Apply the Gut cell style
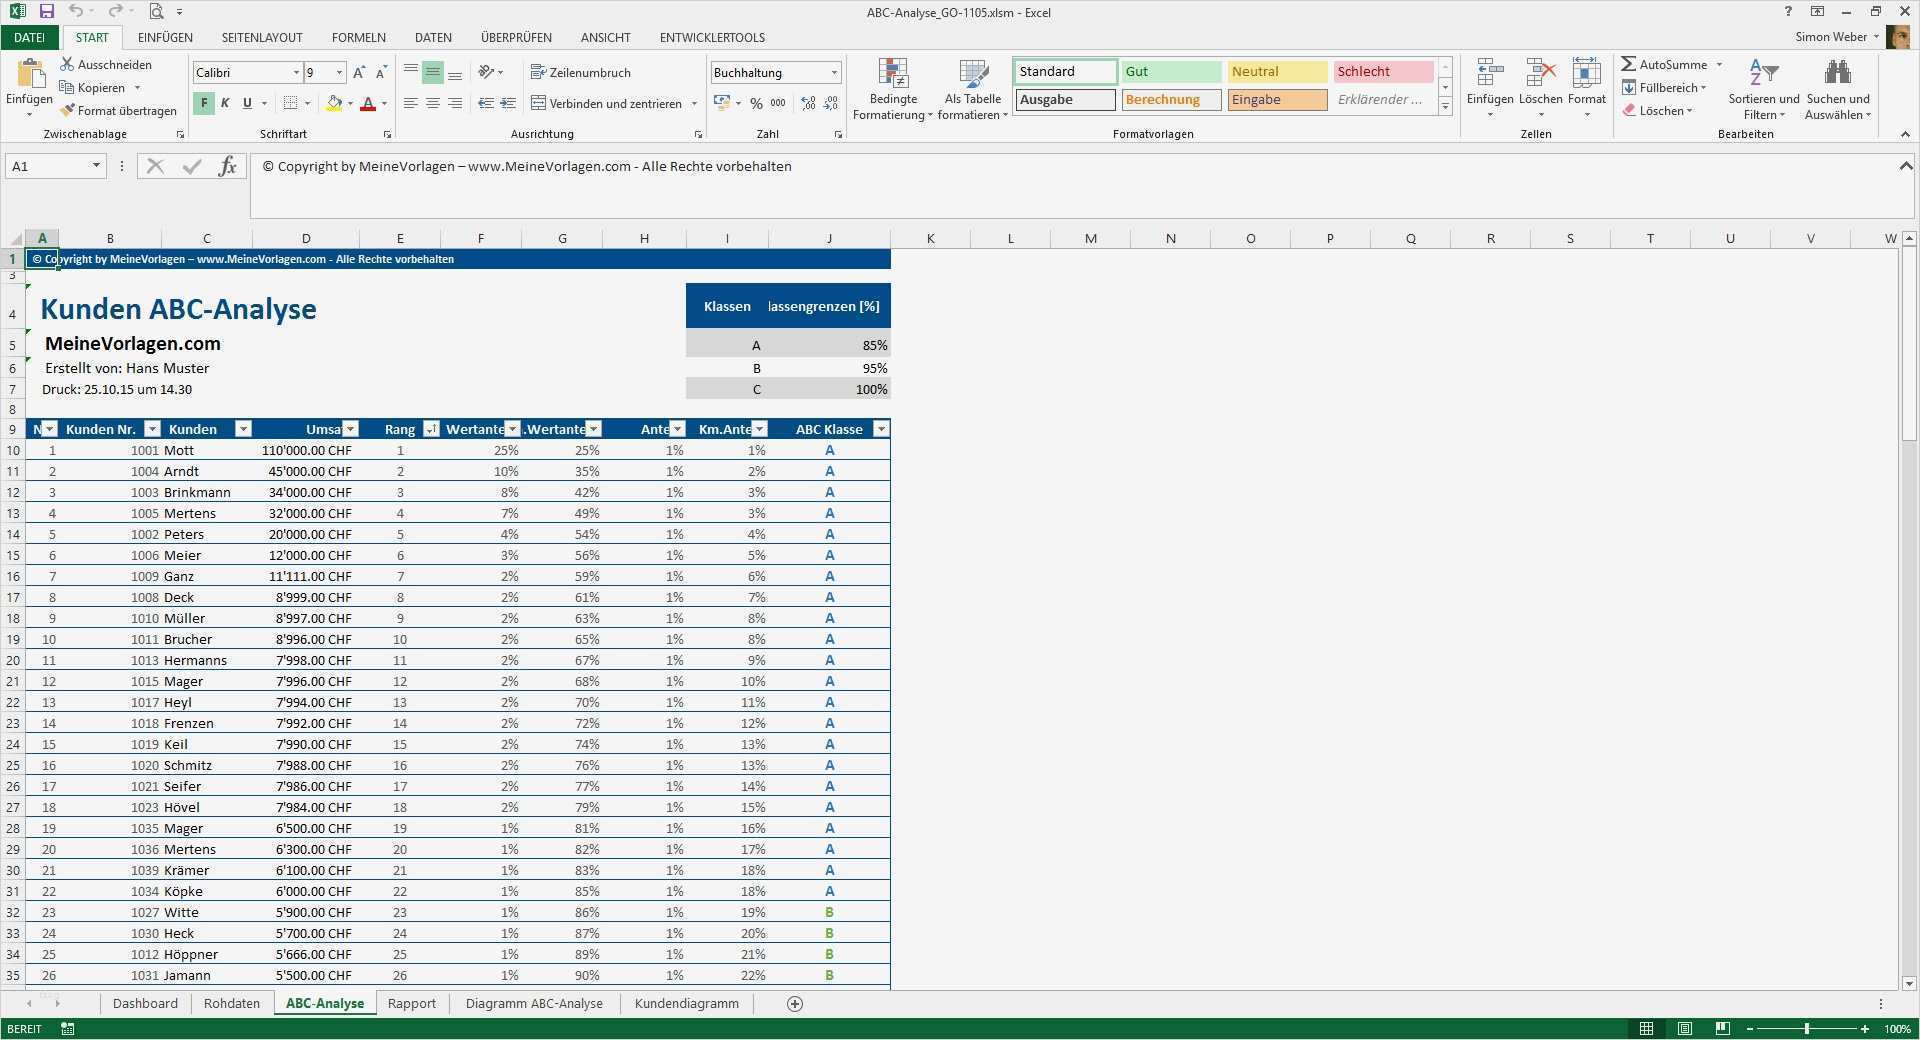This screenshot has height=1040, width=1920. (x=1170, y=71)
